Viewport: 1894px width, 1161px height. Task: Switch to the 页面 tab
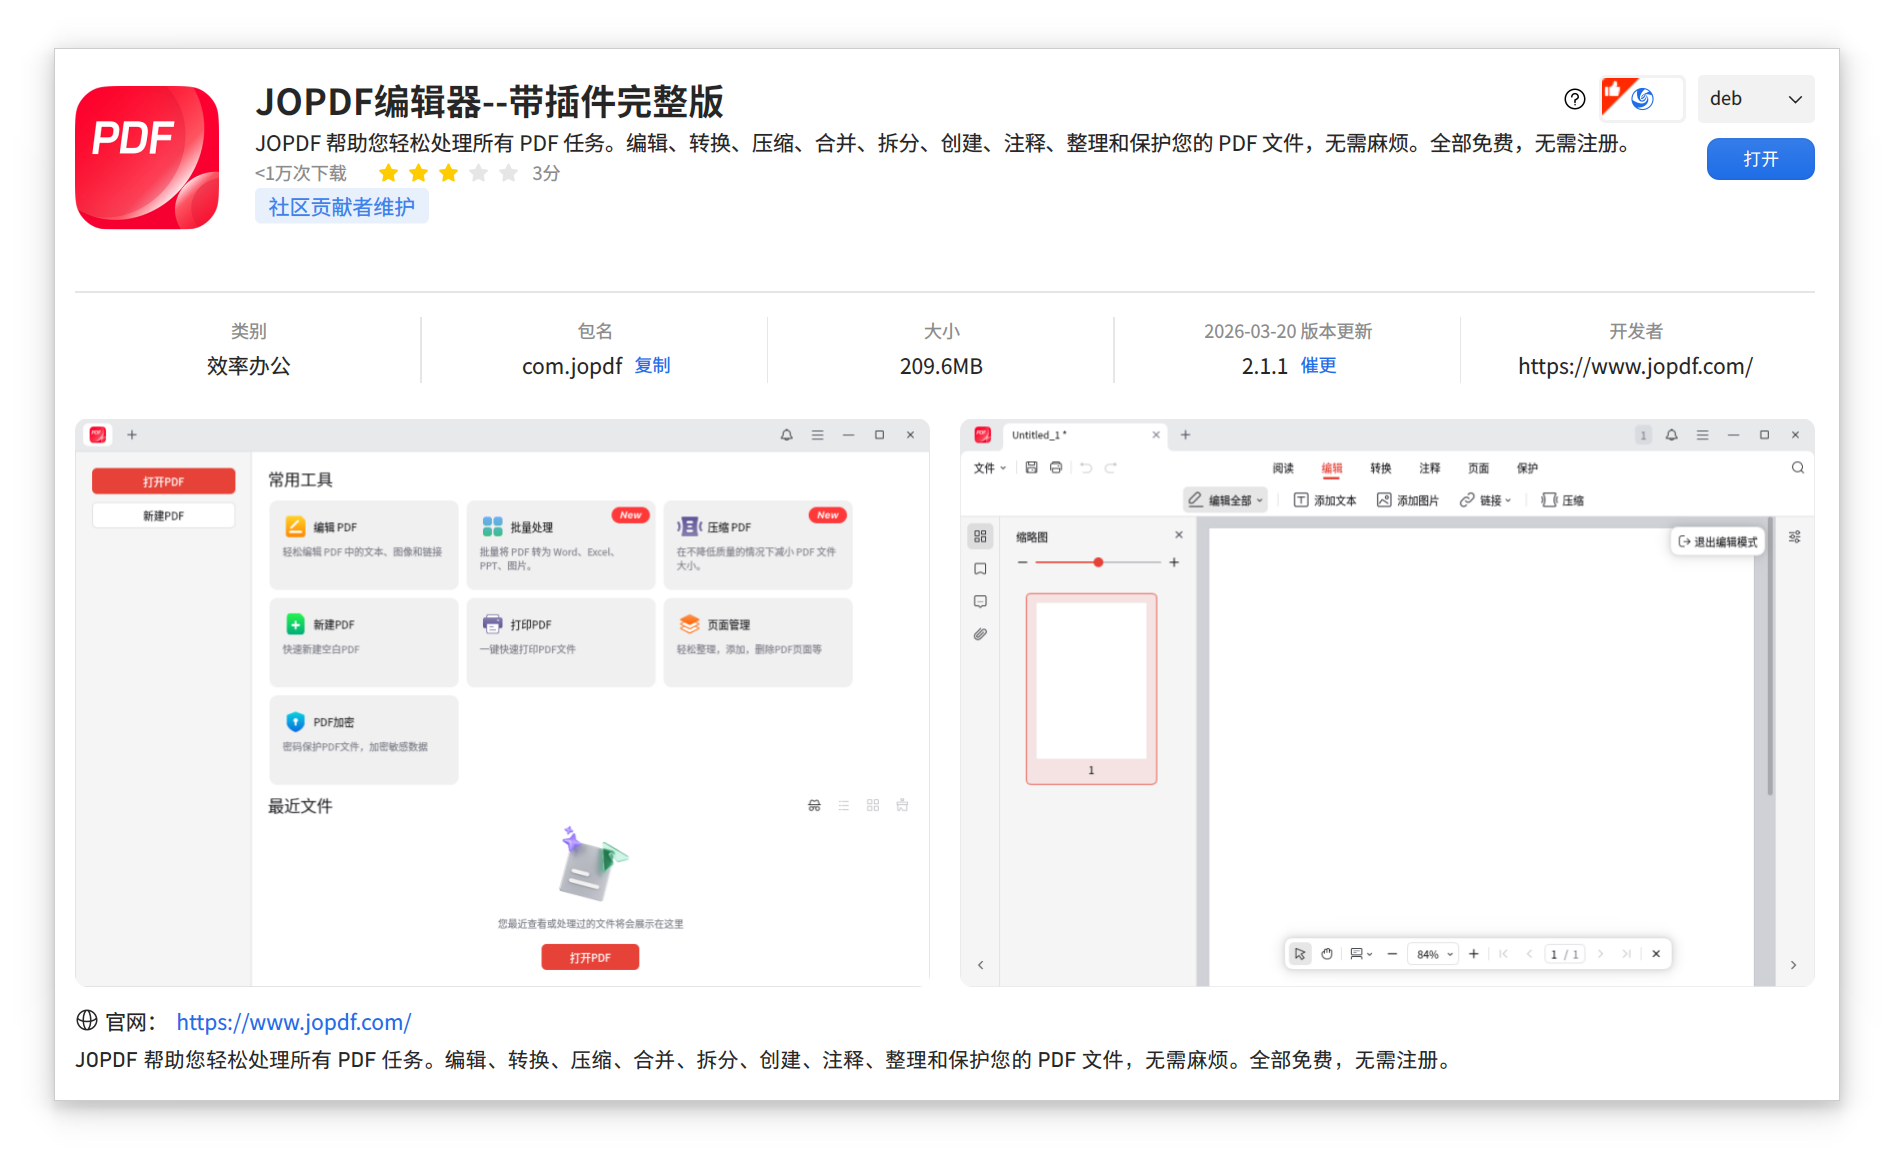pos(1479,468)
